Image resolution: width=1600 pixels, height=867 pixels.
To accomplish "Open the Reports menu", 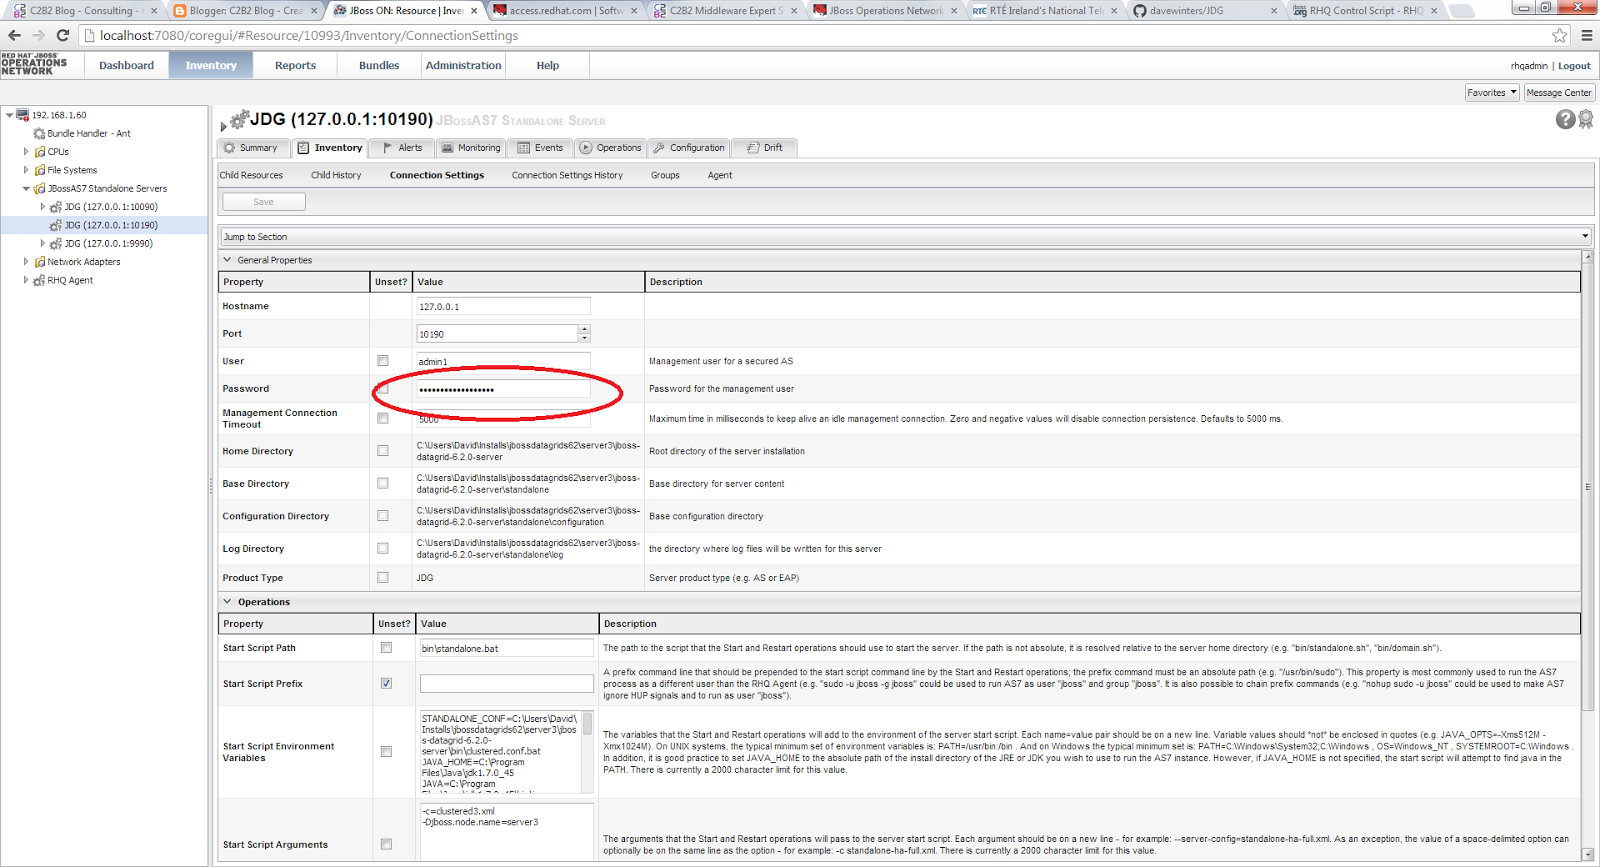I will click(295, 66).
